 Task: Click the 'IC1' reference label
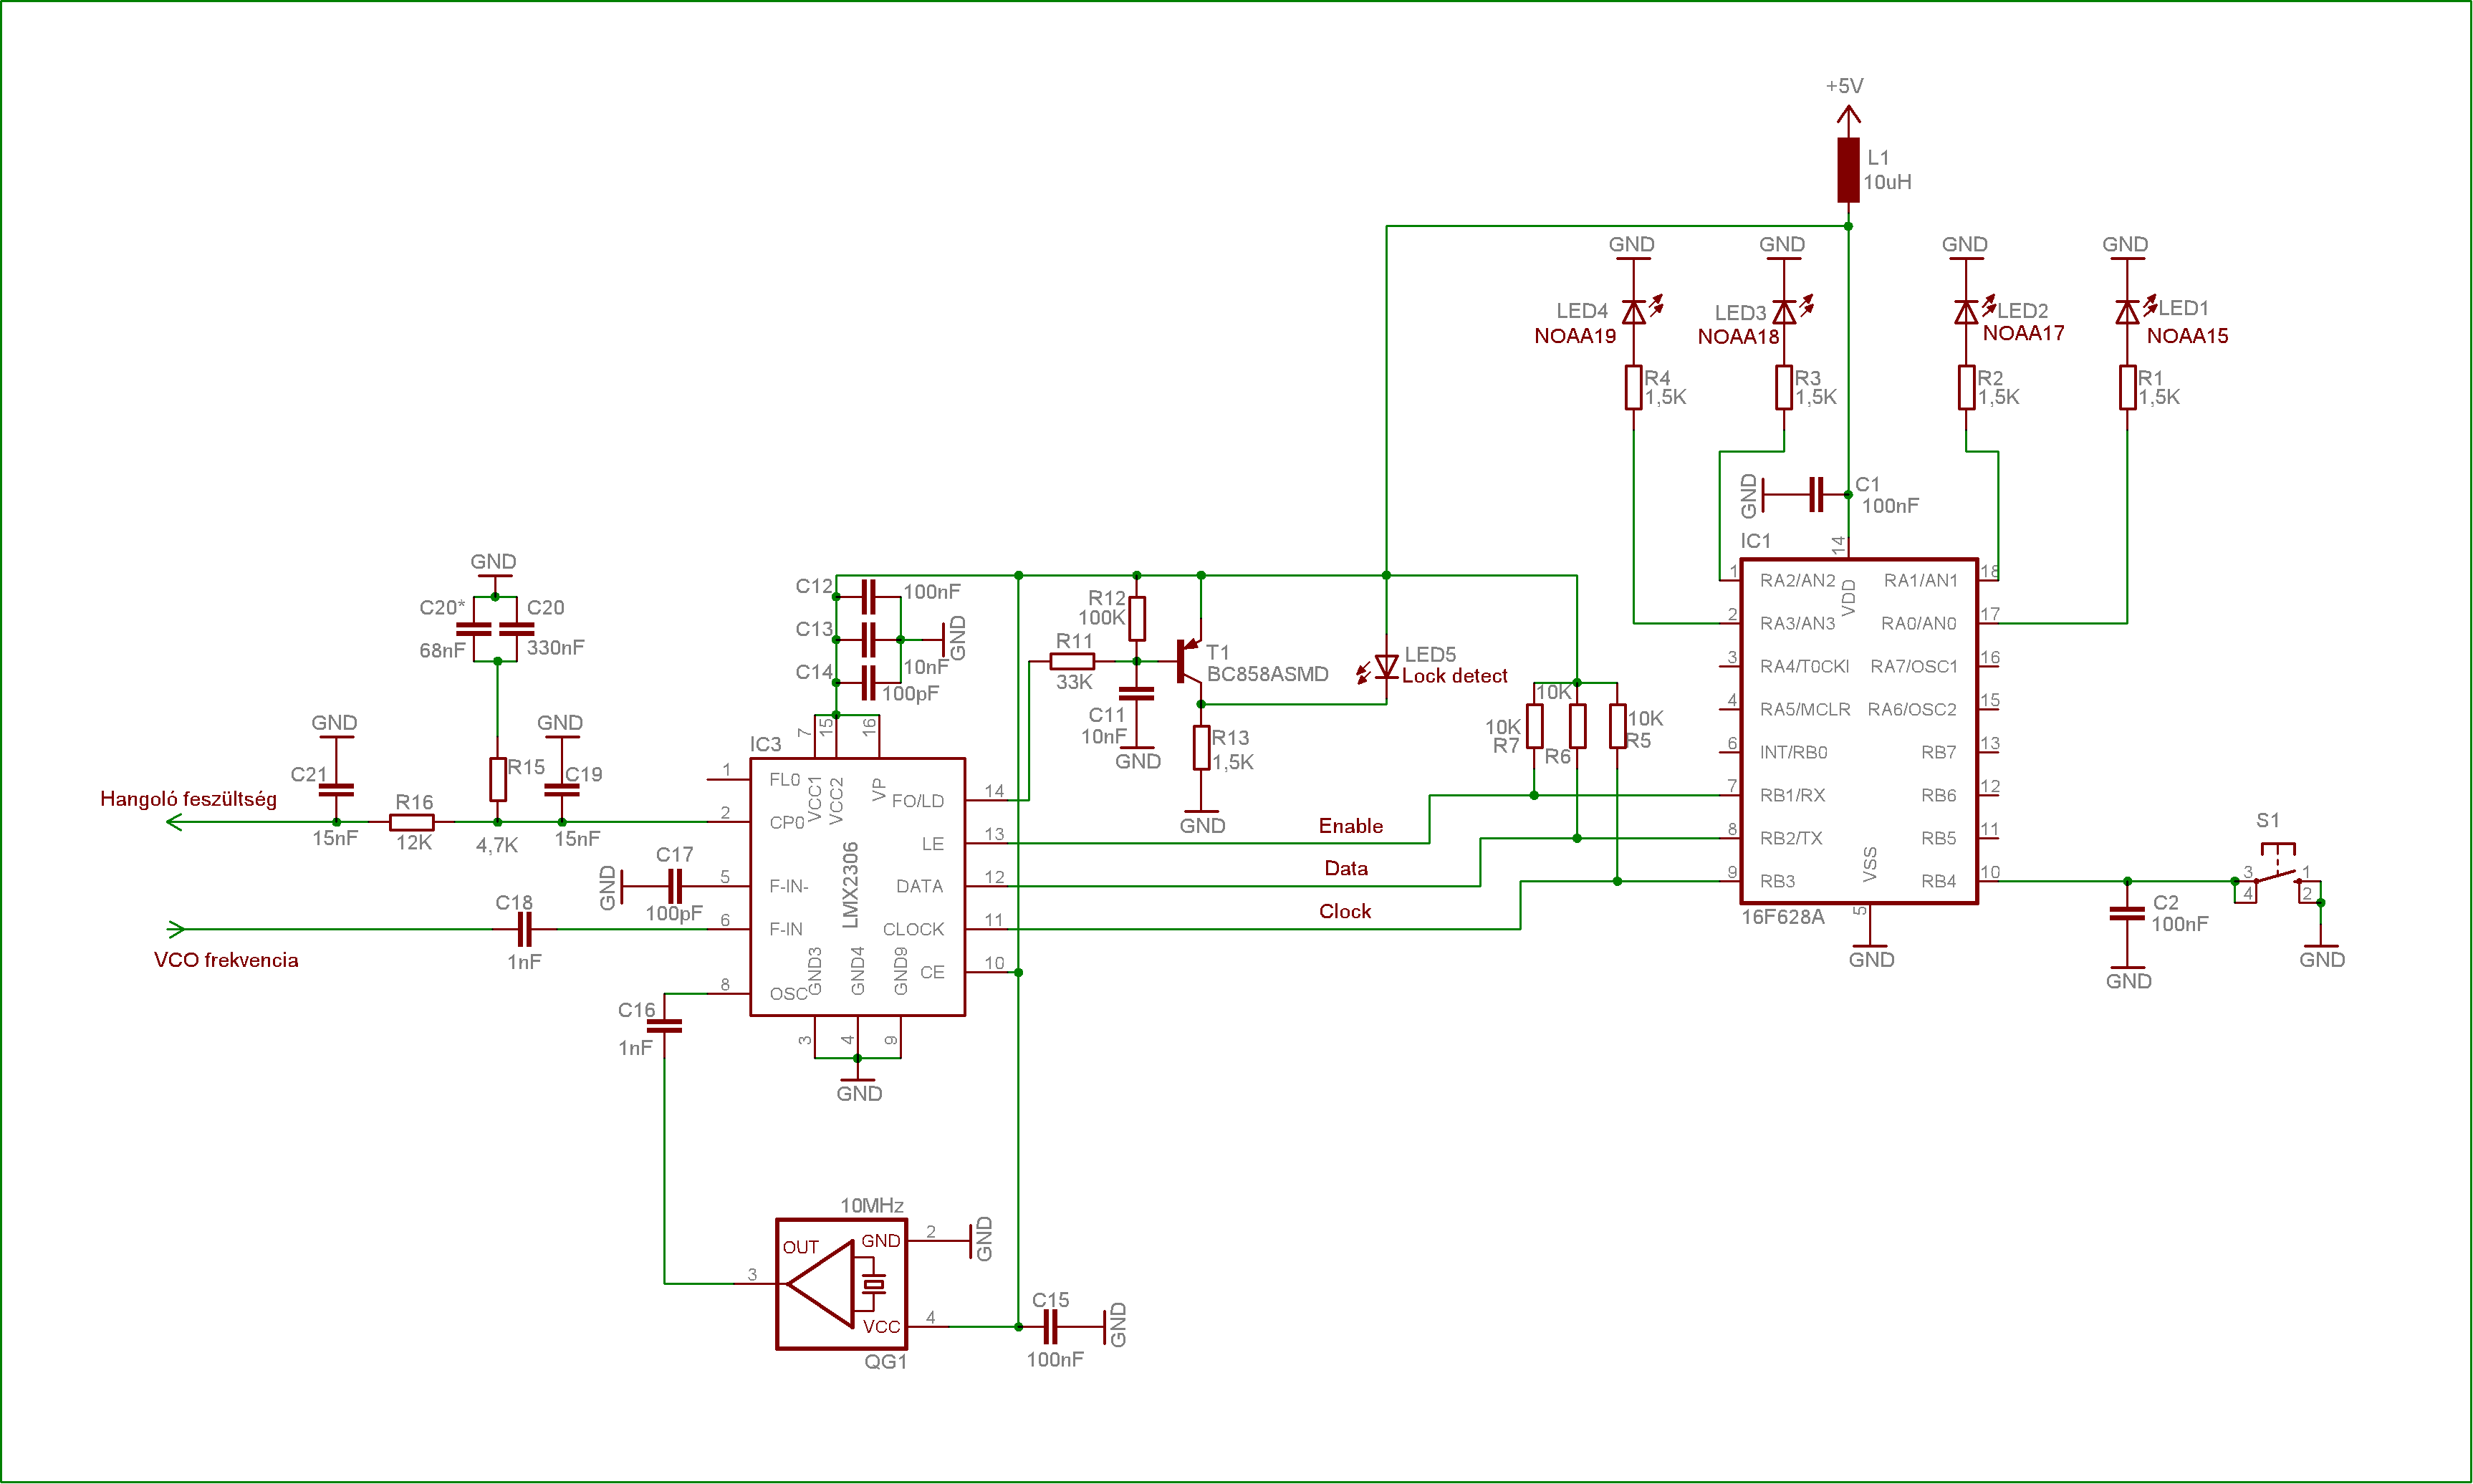pos(1755,541)
